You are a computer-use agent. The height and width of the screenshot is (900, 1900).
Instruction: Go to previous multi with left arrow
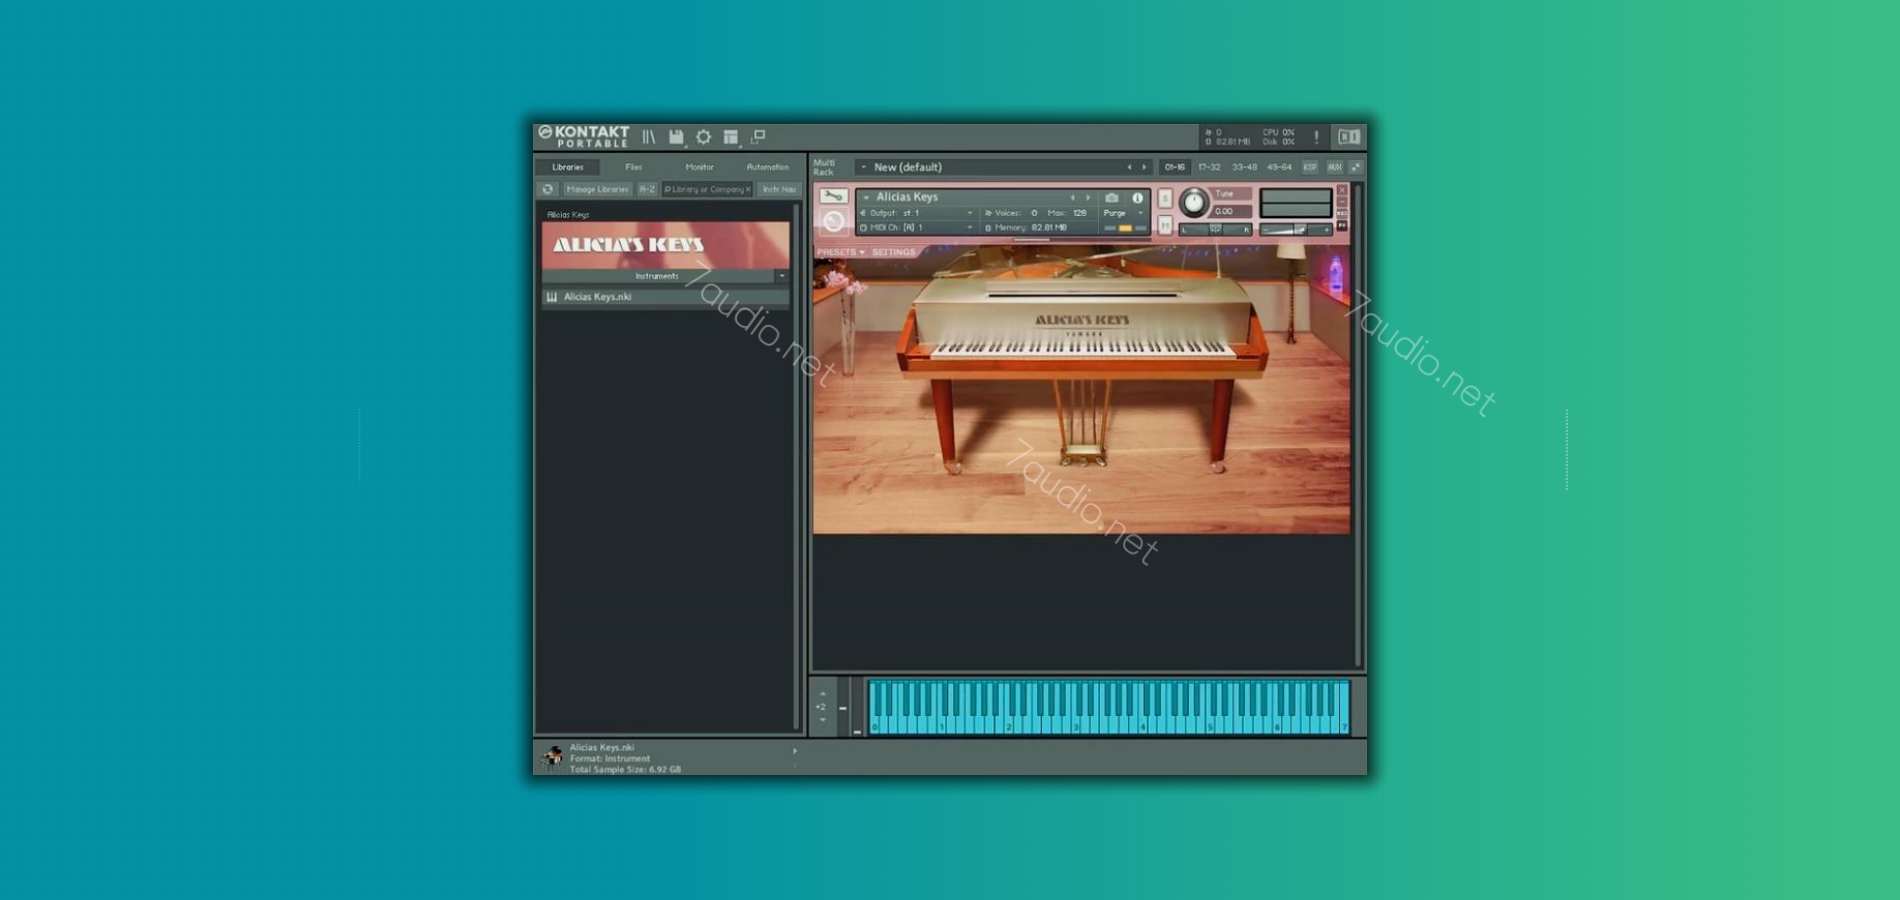coord(1130,167)
